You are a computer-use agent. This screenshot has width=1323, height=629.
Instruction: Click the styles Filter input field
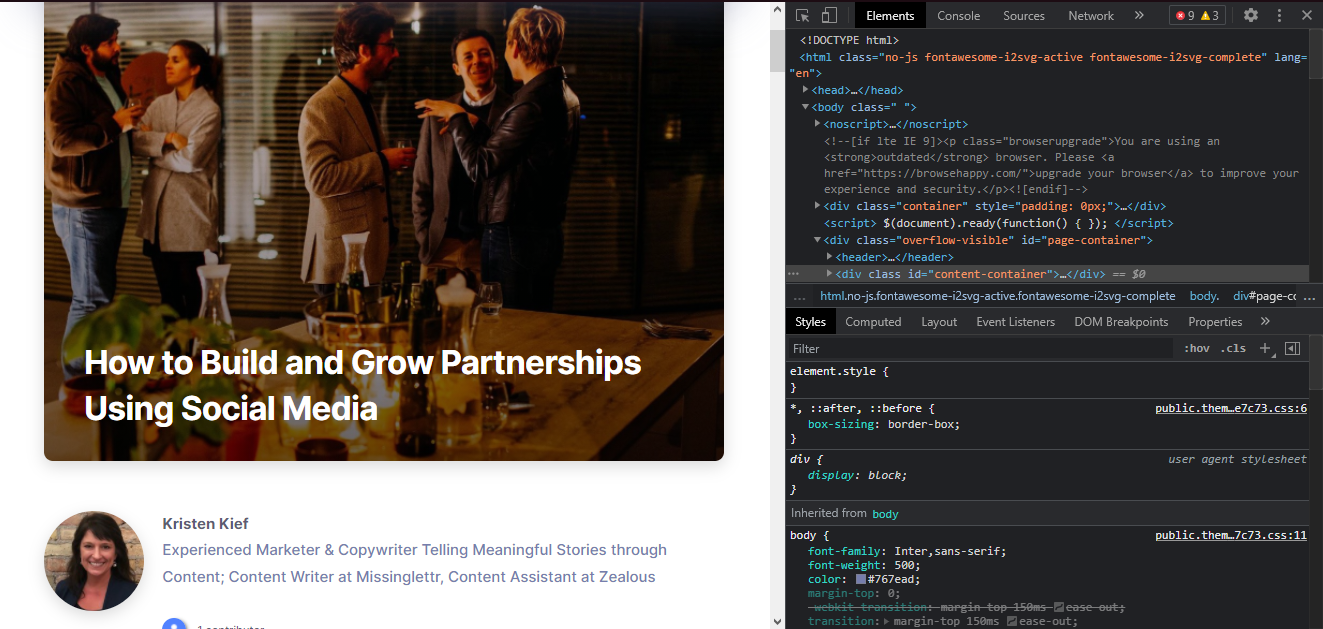(x=980, y=349)
